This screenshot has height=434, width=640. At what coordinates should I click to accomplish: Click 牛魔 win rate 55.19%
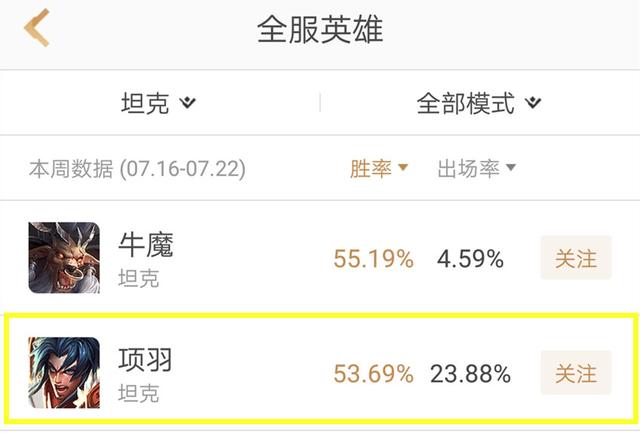point(373,260)
